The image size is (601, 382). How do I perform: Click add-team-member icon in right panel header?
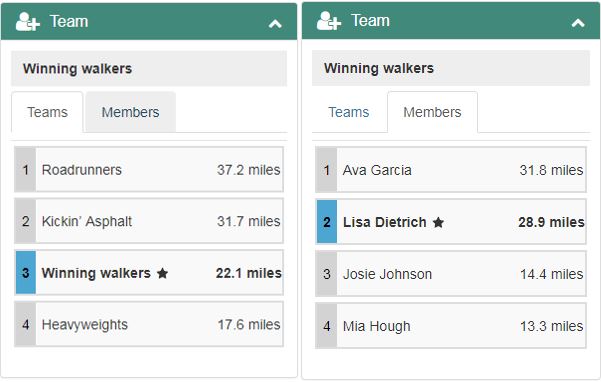(x=329, y=21)
